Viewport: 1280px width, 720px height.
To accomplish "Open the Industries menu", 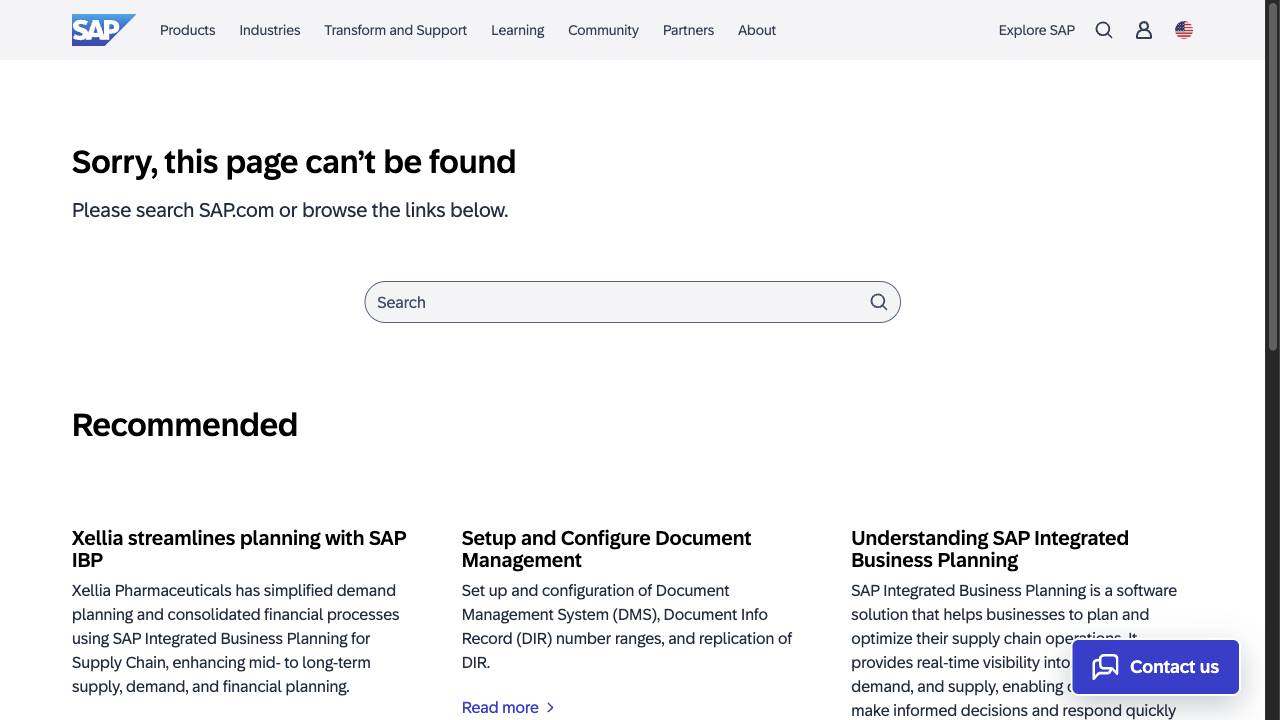I will [x=269, y=30].
